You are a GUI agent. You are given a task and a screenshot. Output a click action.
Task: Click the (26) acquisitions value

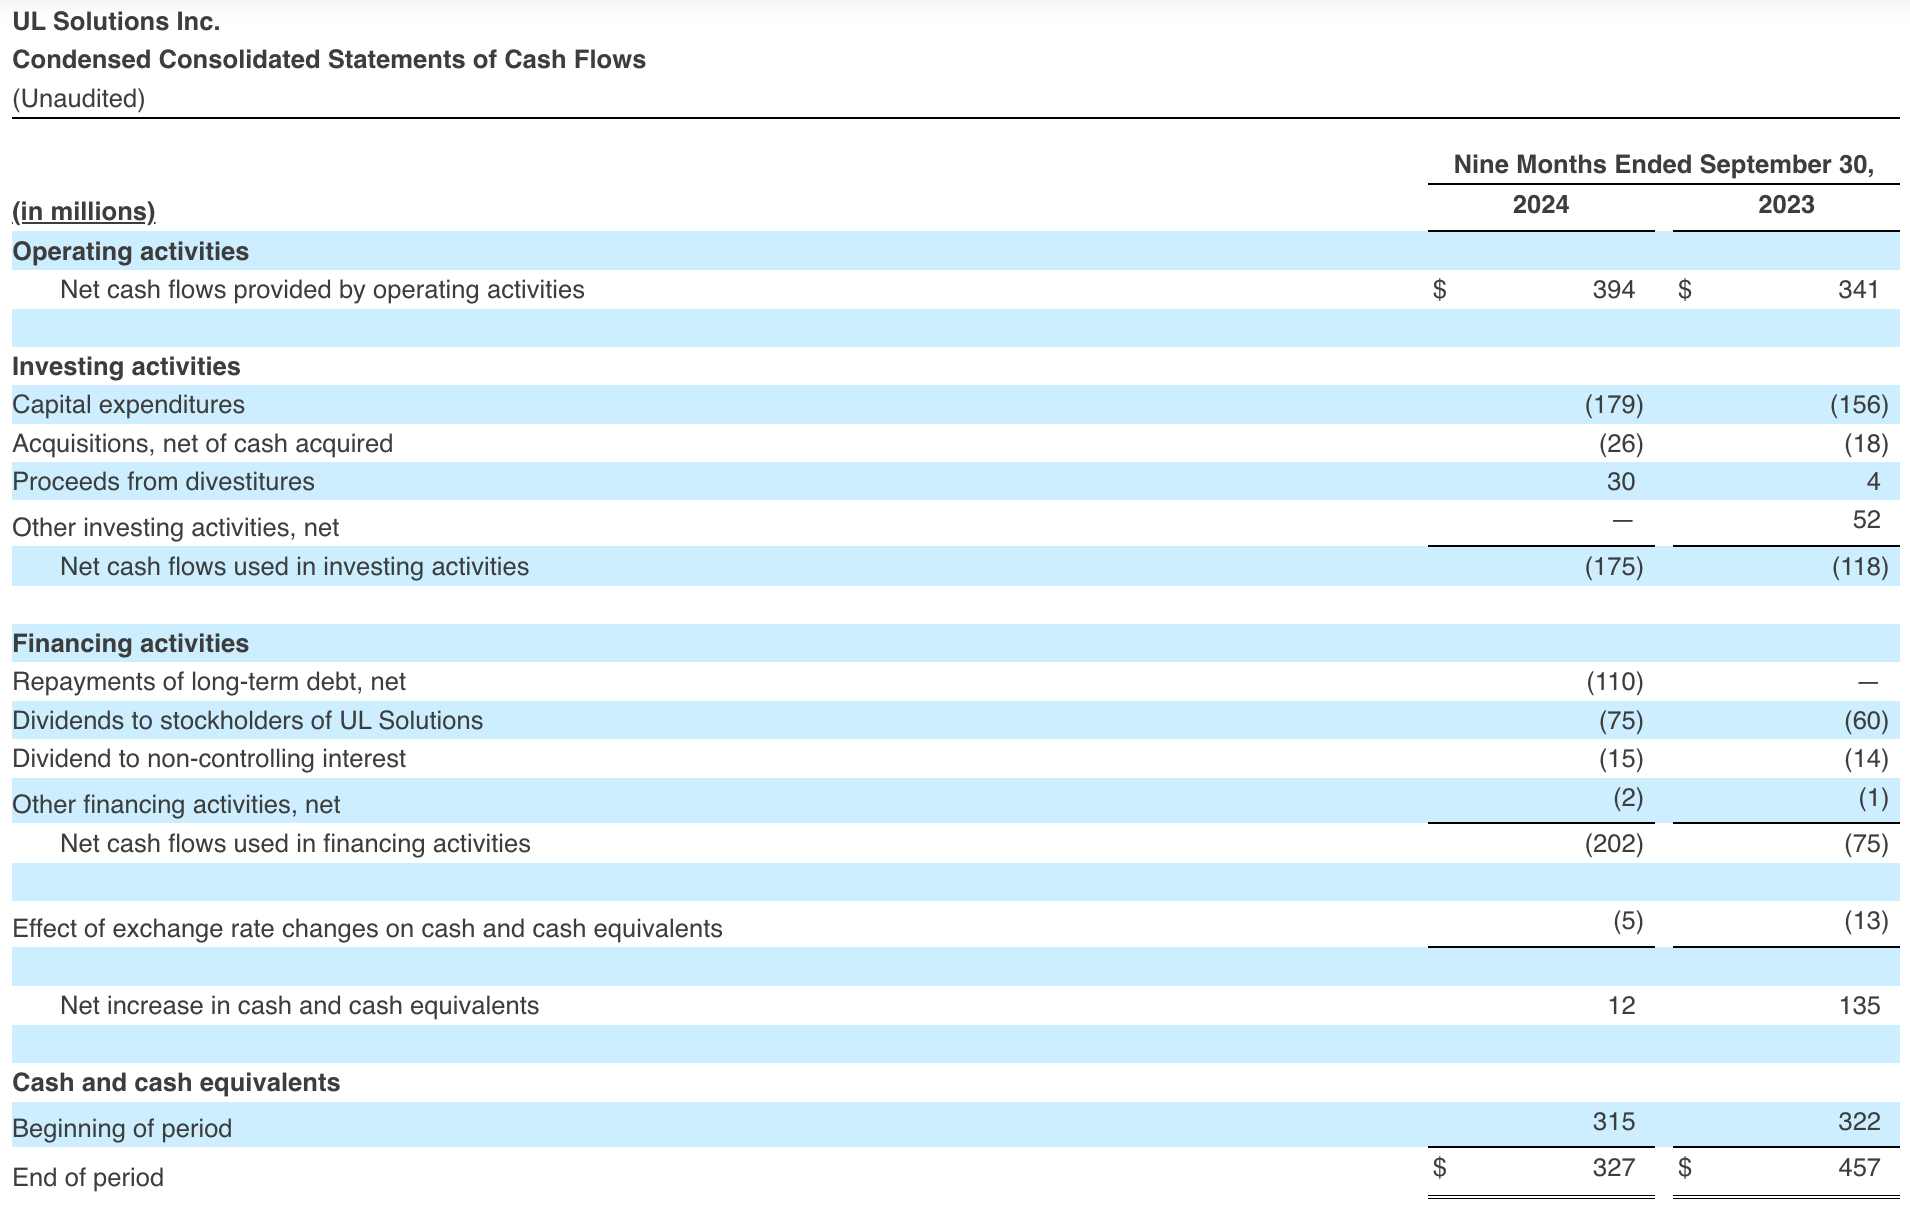(1621, 444)
